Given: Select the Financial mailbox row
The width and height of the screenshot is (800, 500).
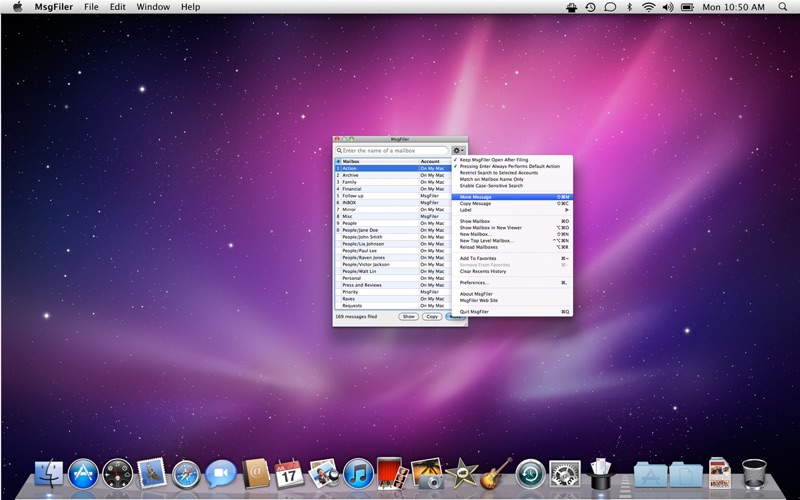Looking at the screenshot, I should click(x=393, y=189).
